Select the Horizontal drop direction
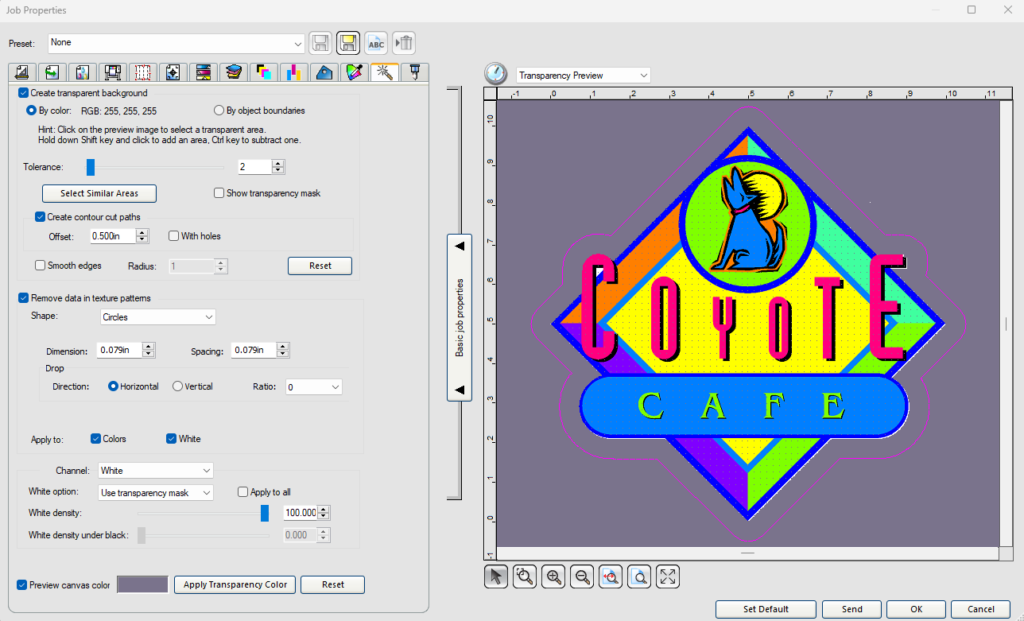This screenshot has height=621, width=1024. point(113,387)
